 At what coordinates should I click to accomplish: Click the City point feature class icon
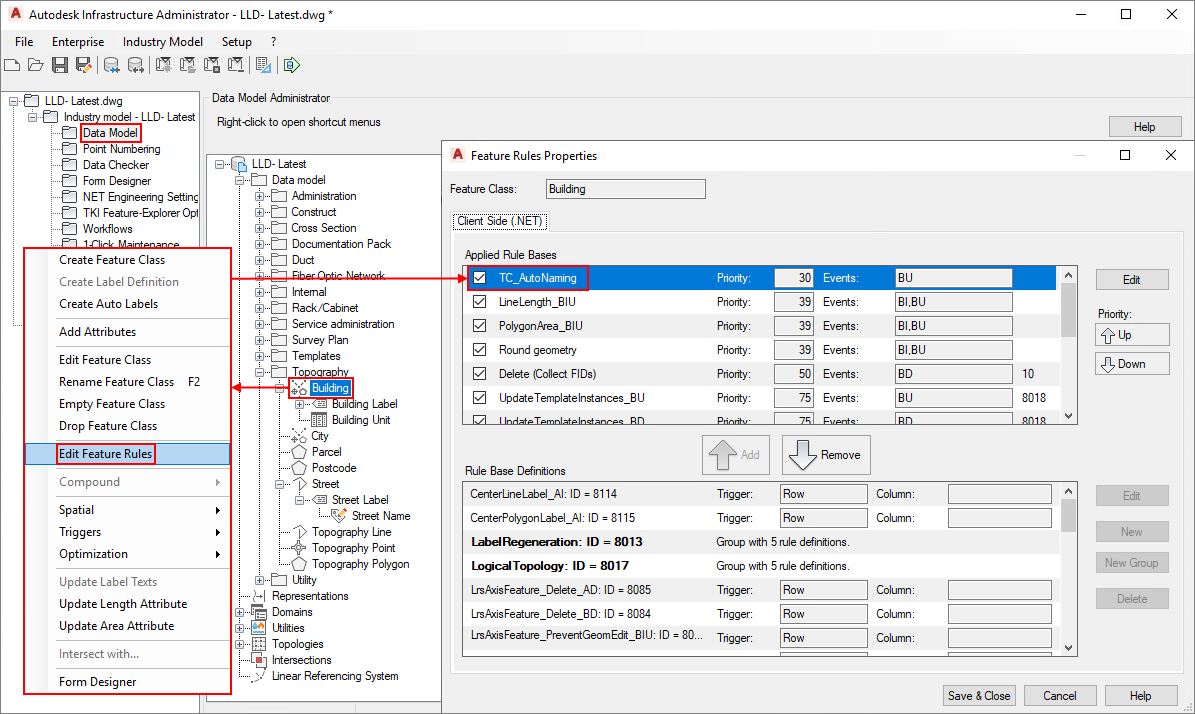[x=299, y=437]
